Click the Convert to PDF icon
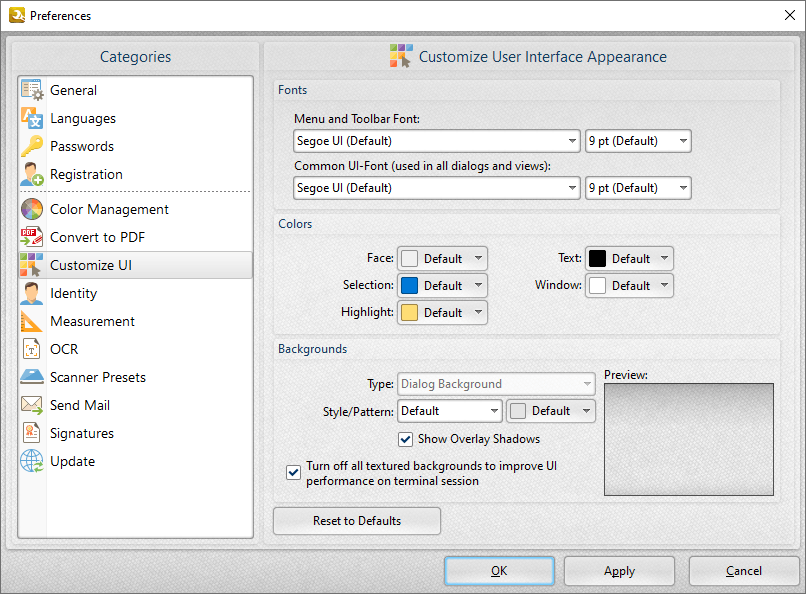This screenshot has height=594, width=806. click(x=33, y=237)
